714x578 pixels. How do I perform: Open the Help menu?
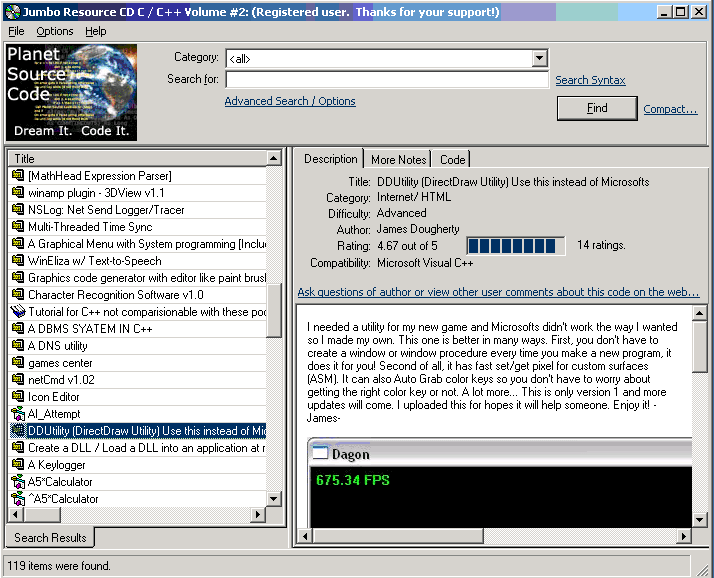pyautogui.click(x=96, y=31)
